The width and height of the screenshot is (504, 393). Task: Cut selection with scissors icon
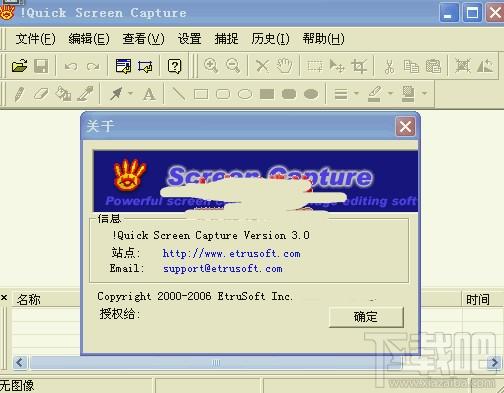tap(389, 66)
